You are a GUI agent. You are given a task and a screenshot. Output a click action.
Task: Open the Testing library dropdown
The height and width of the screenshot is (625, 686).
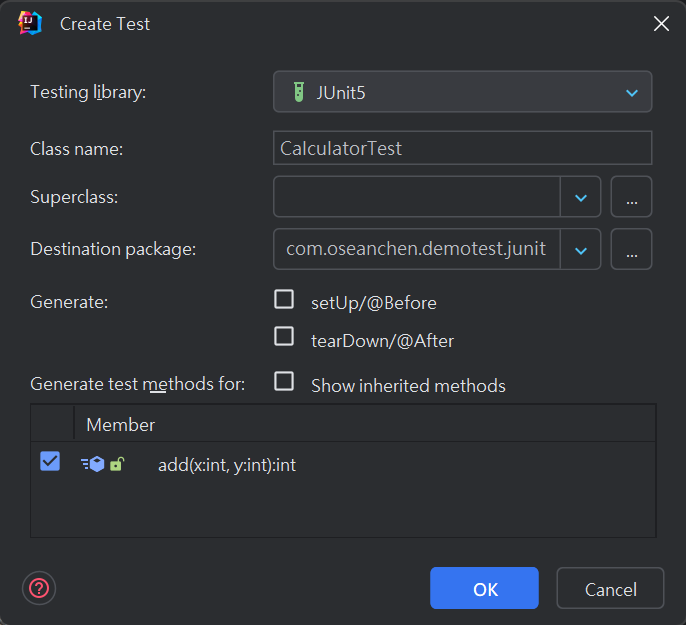462,92
